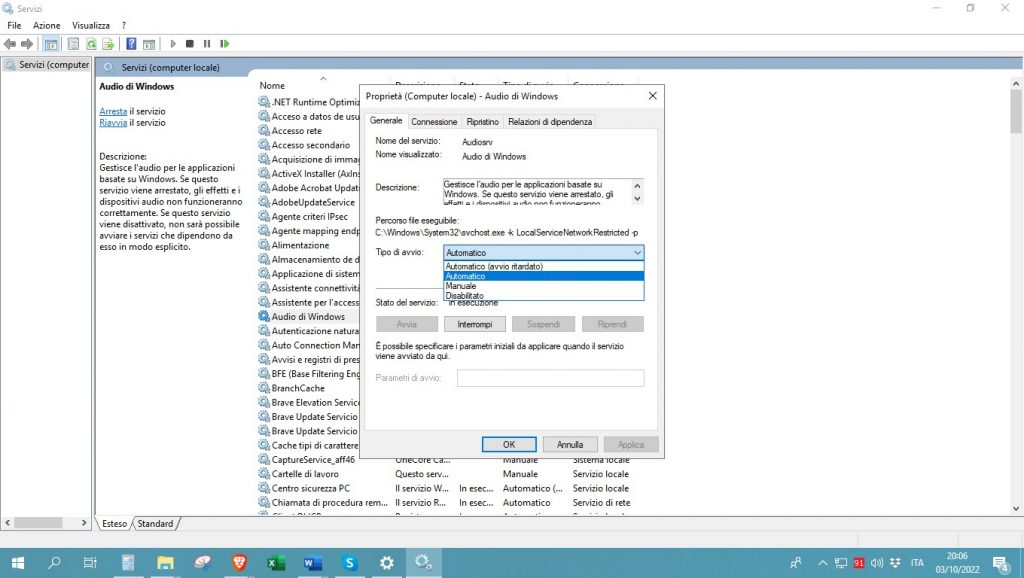Click the Refresh toolbar icon
This screenshot has width=1024, height=578.
pyautogui.click(x=91, y=44)
